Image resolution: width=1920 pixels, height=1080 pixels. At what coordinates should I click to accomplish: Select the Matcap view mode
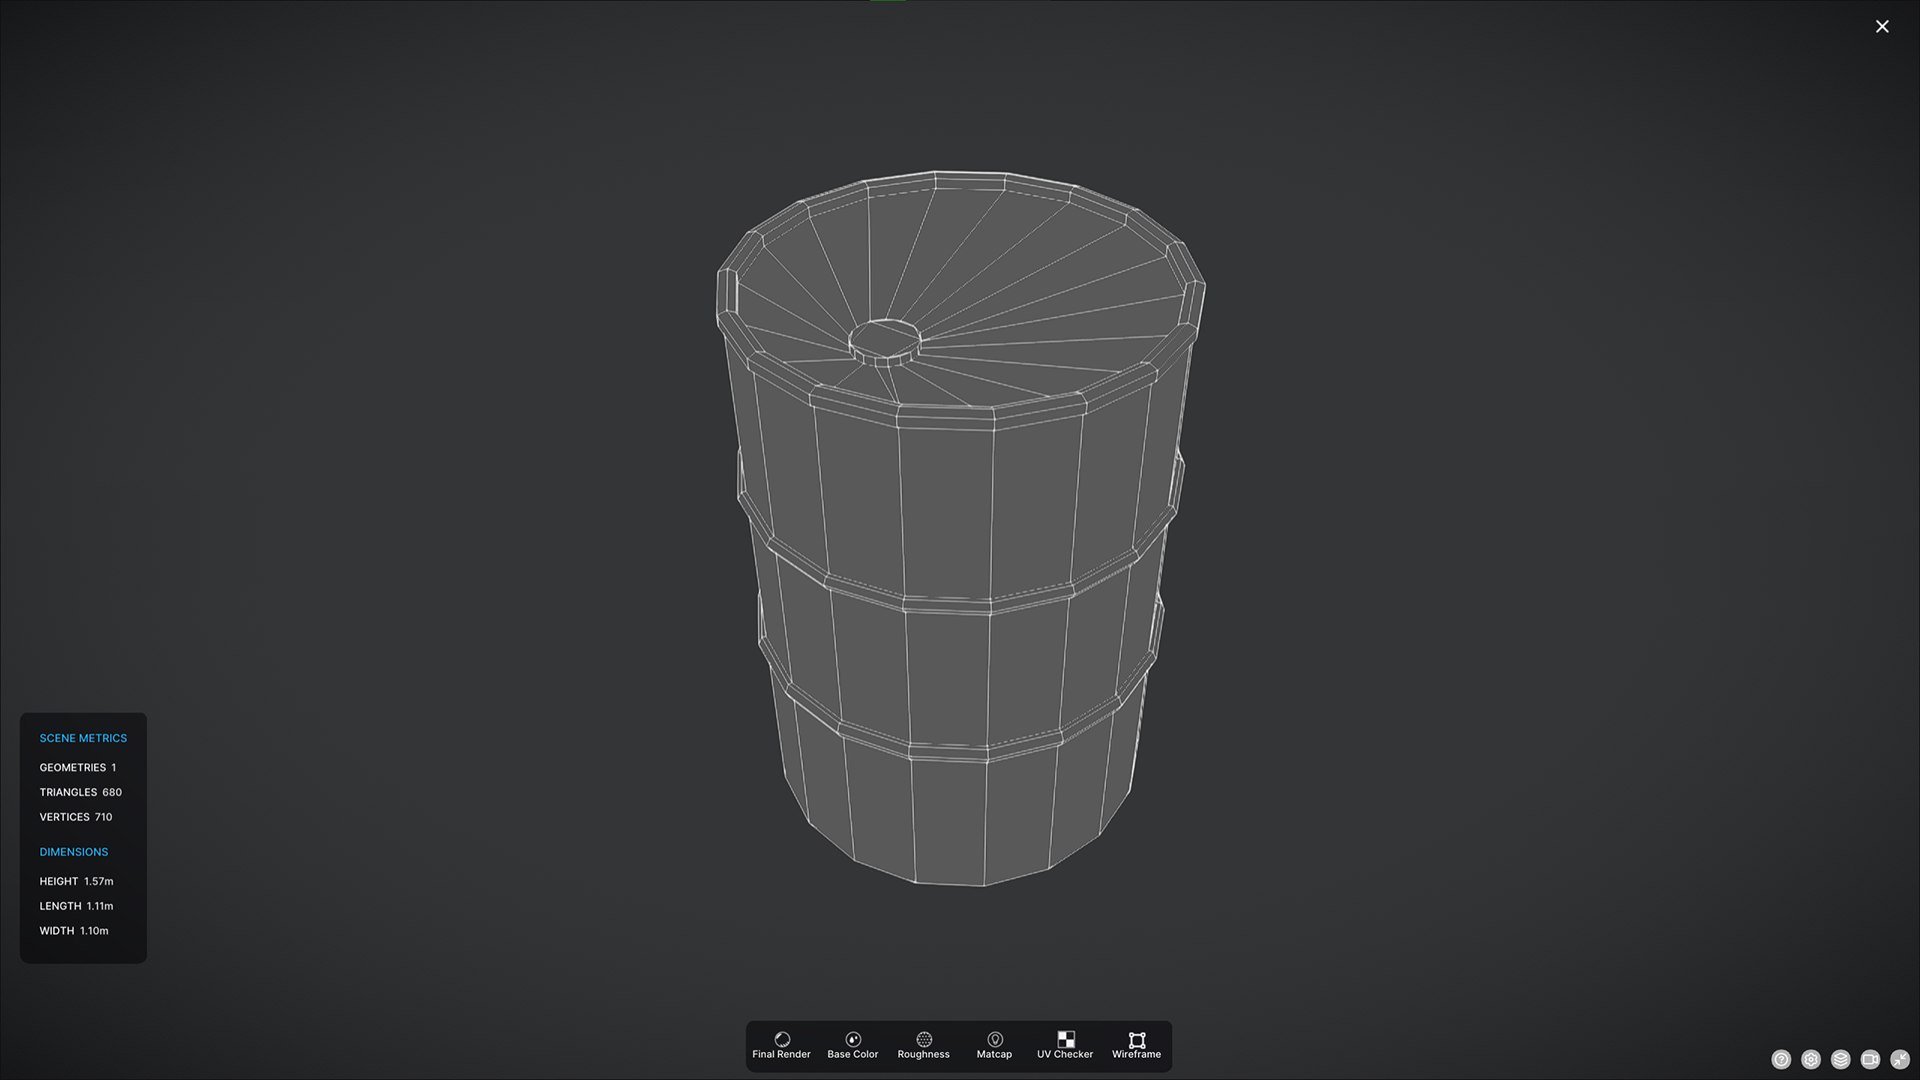click(994, 1046)
